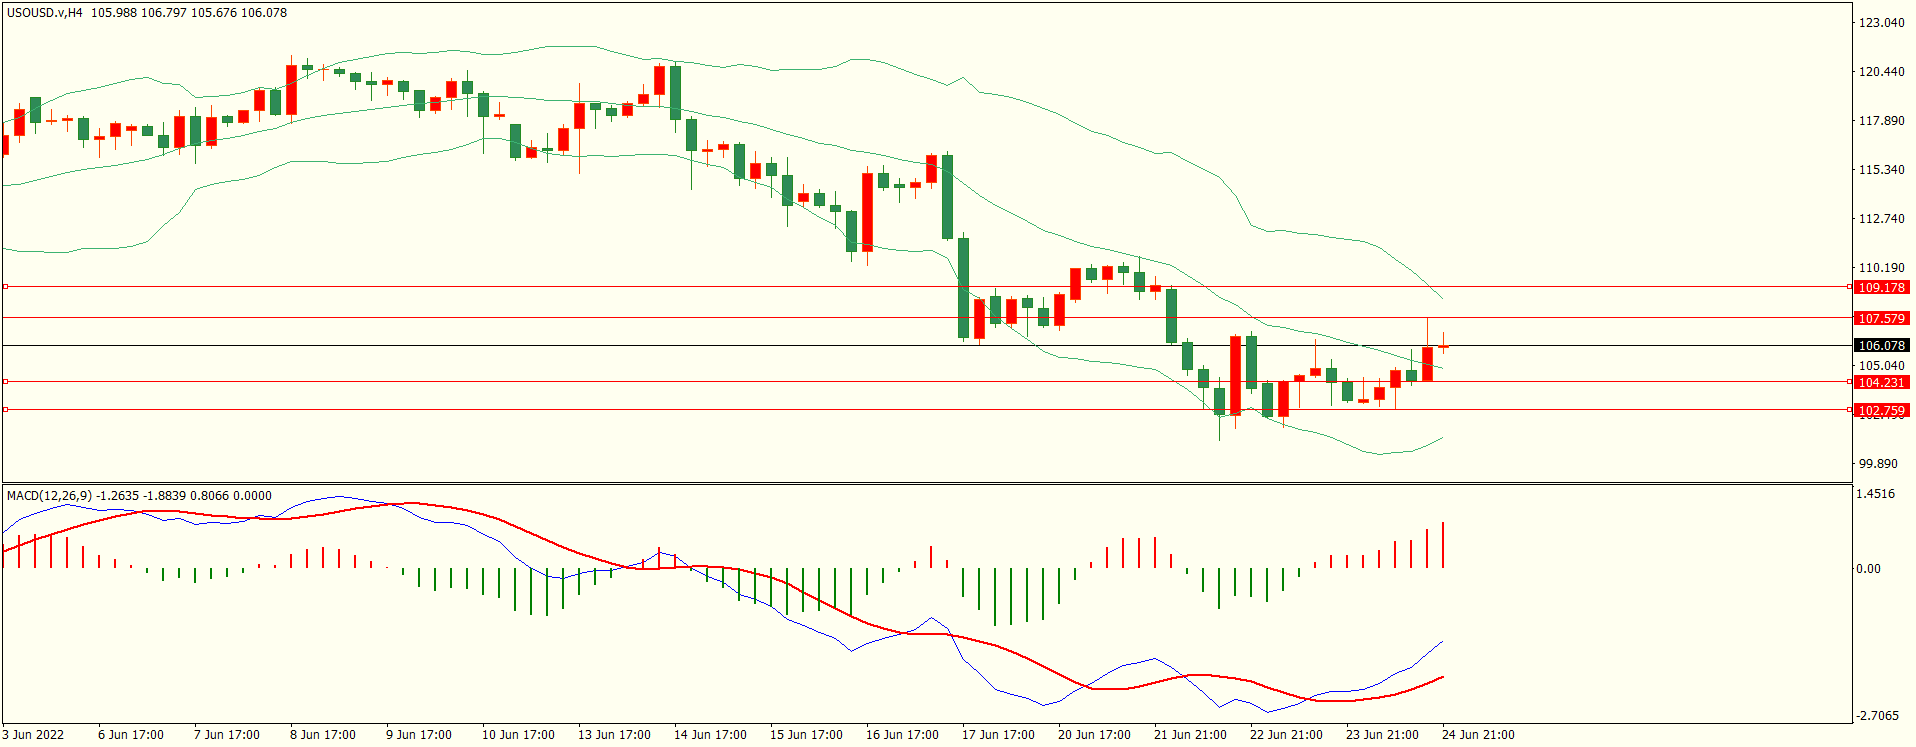Image resolution: width=1916 pixels, height=747 pixels.
Task: Click the 3 Jun 2022 date label
Action: pos(33,735)
